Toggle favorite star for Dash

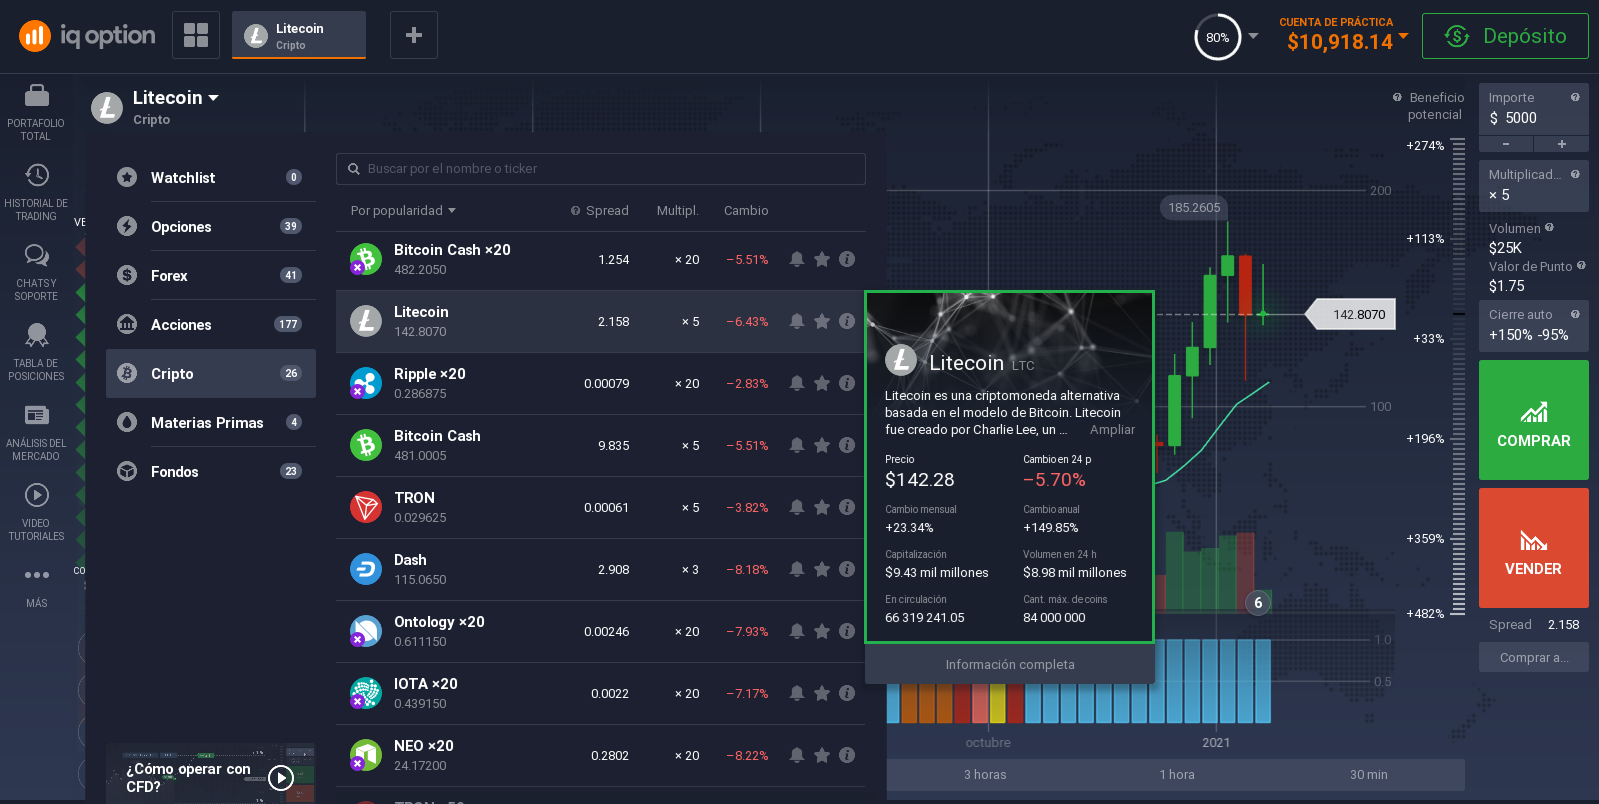(822, 569)
